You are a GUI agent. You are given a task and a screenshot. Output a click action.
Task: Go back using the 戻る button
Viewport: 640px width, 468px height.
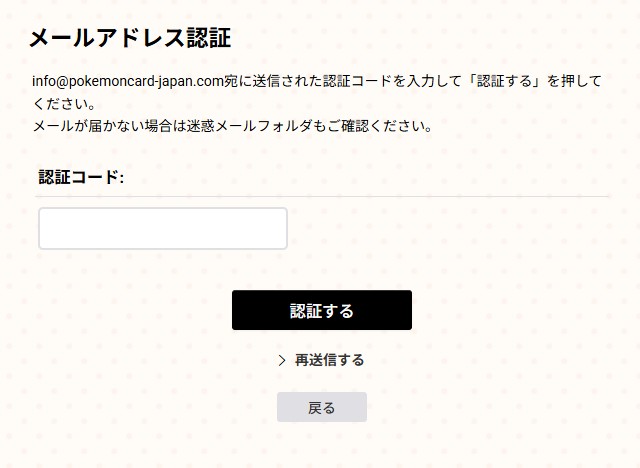click(322, 407)
